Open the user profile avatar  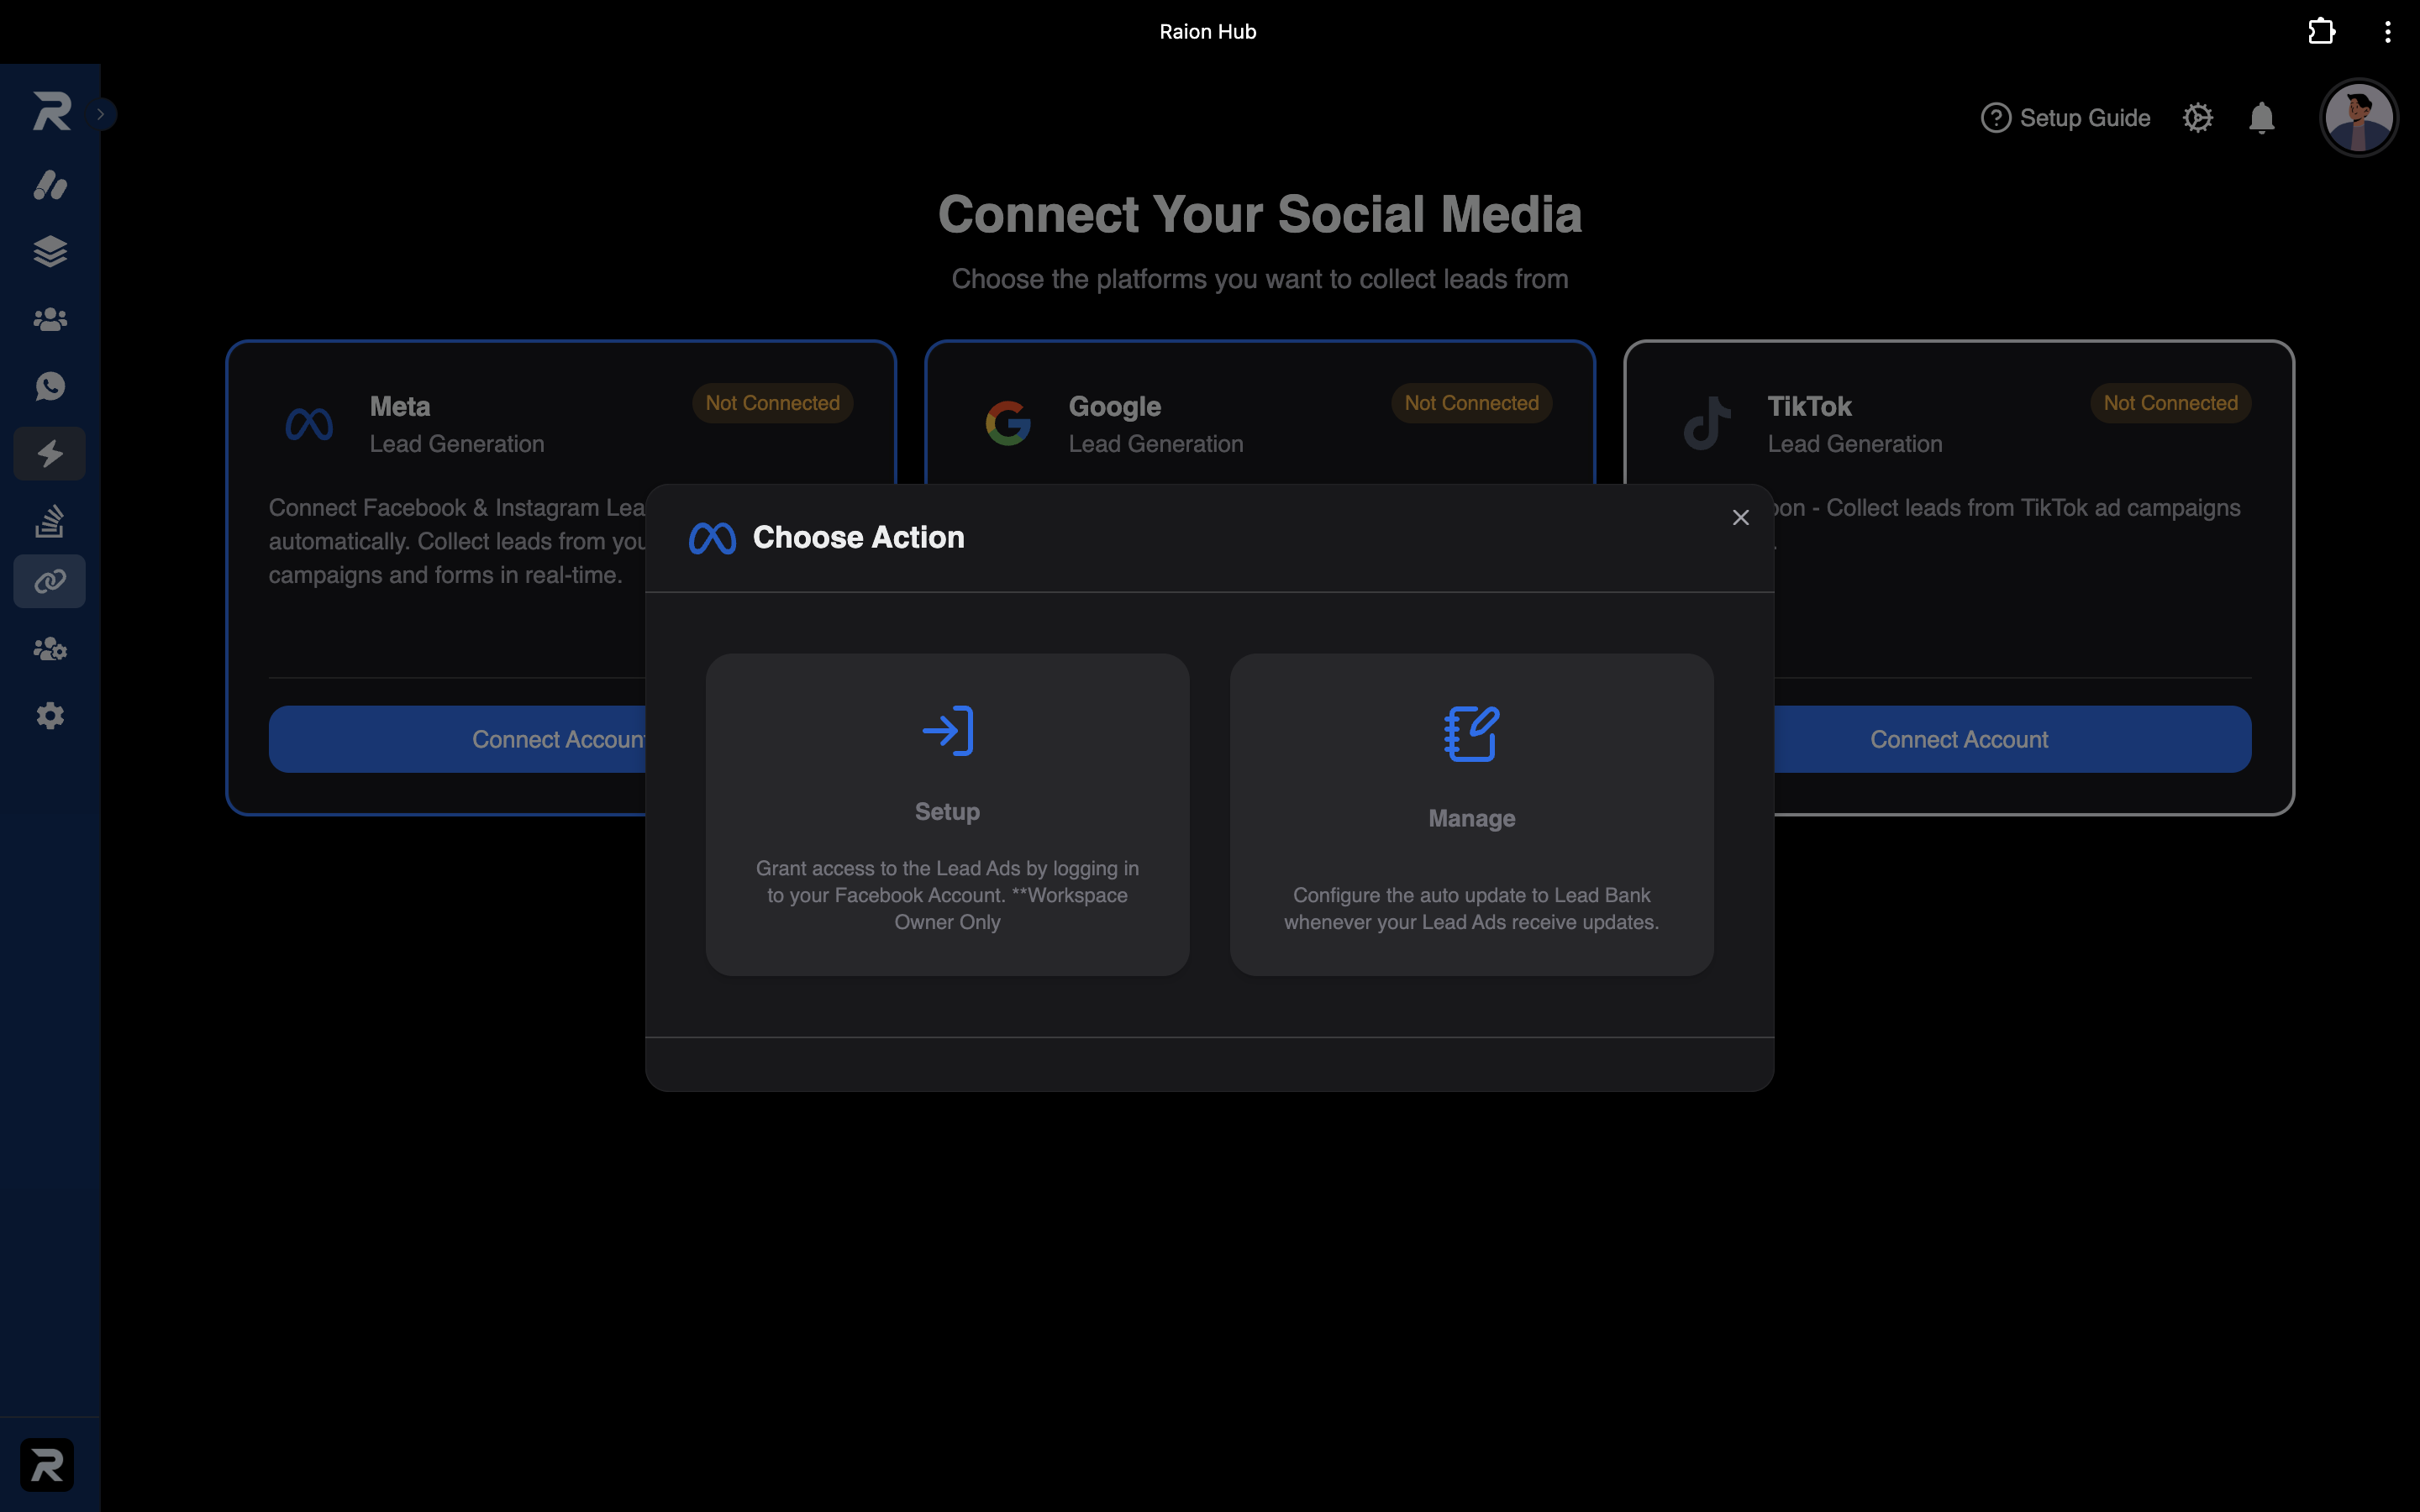tap(2359, 118)
